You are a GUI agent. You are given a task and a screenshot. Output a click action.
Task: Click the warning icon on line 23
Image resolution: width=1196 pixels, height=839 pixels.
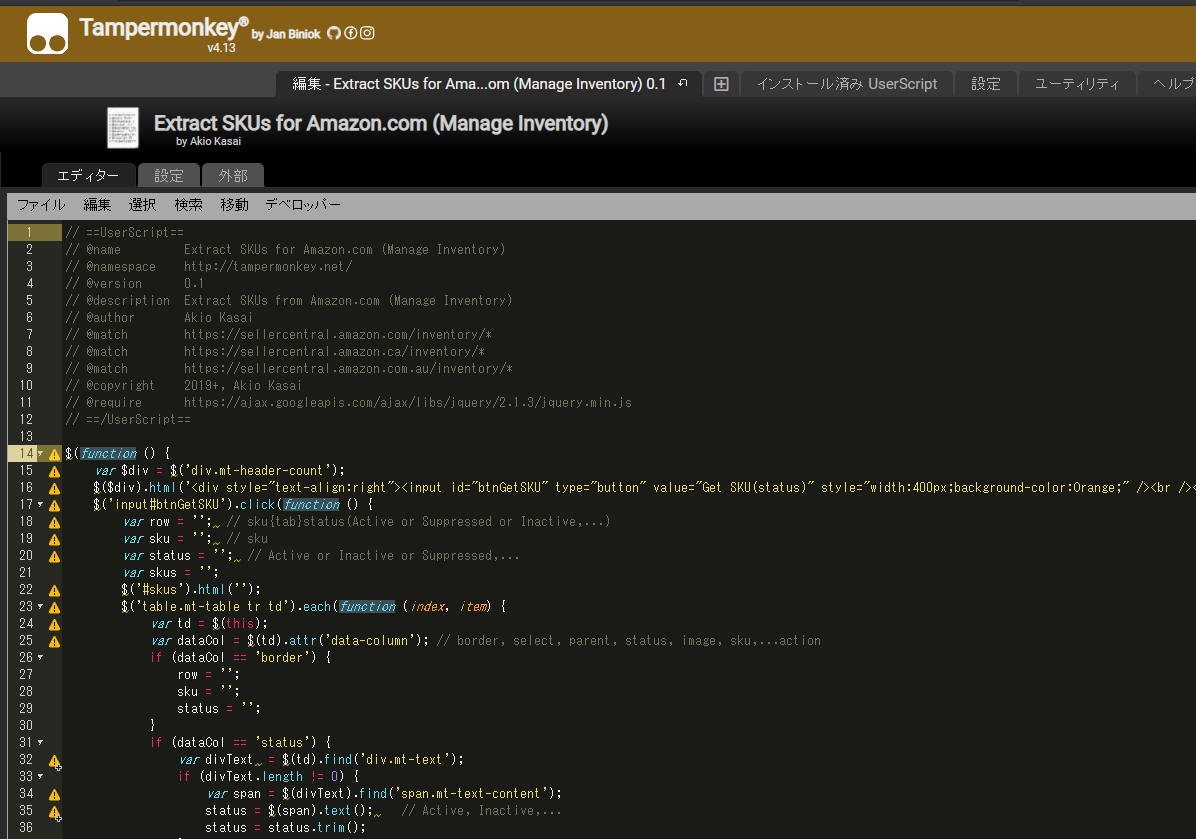tap(54, 607)
